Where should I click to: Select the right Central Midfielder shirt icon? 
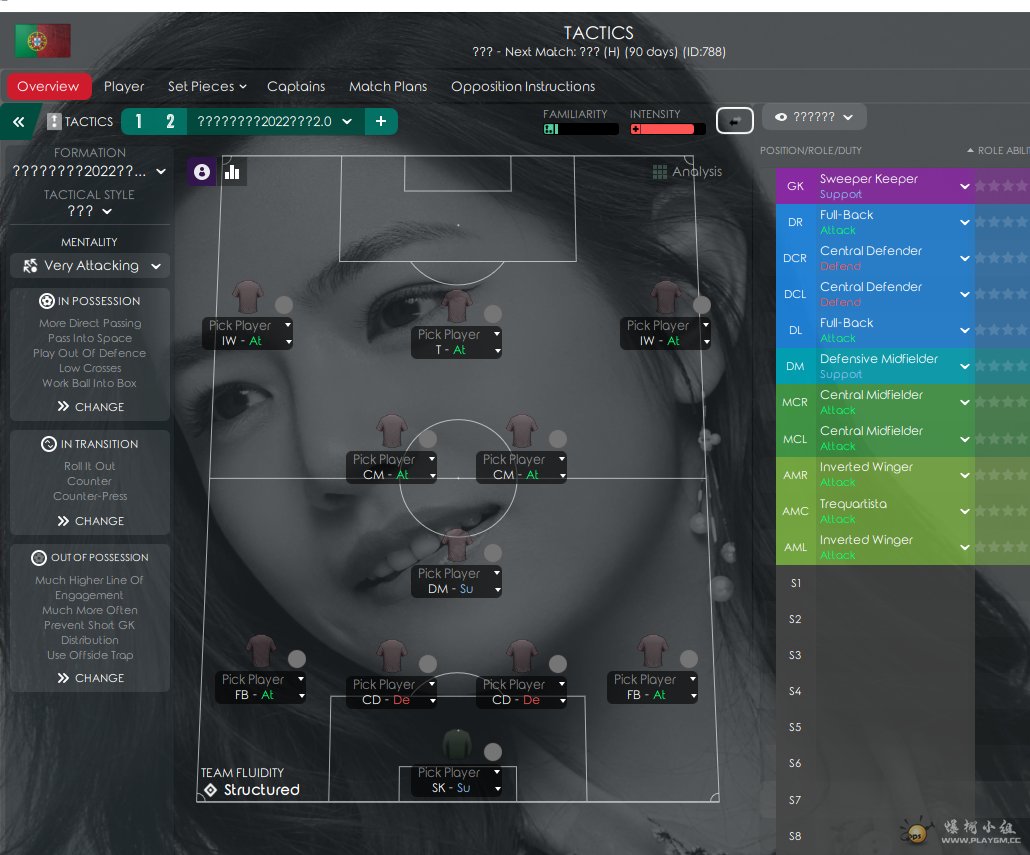(x=522, y=431)
